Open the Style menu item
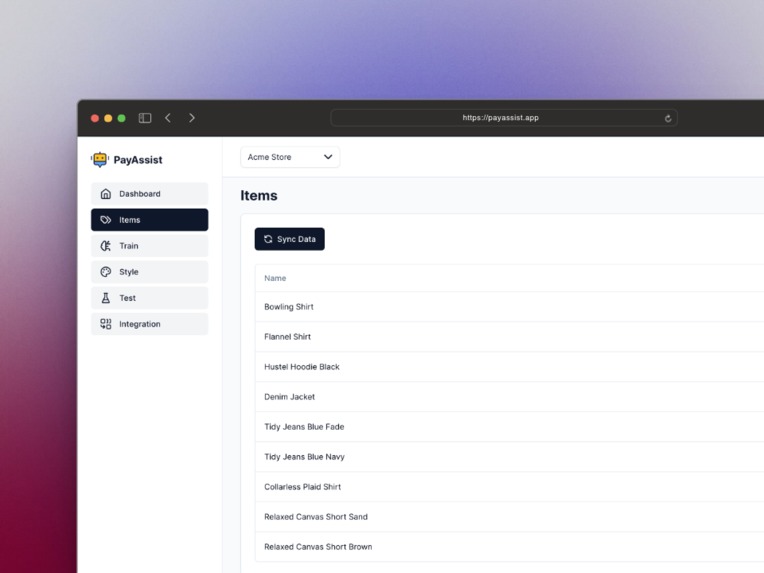 pyautogui.click(x=150, y=272)
